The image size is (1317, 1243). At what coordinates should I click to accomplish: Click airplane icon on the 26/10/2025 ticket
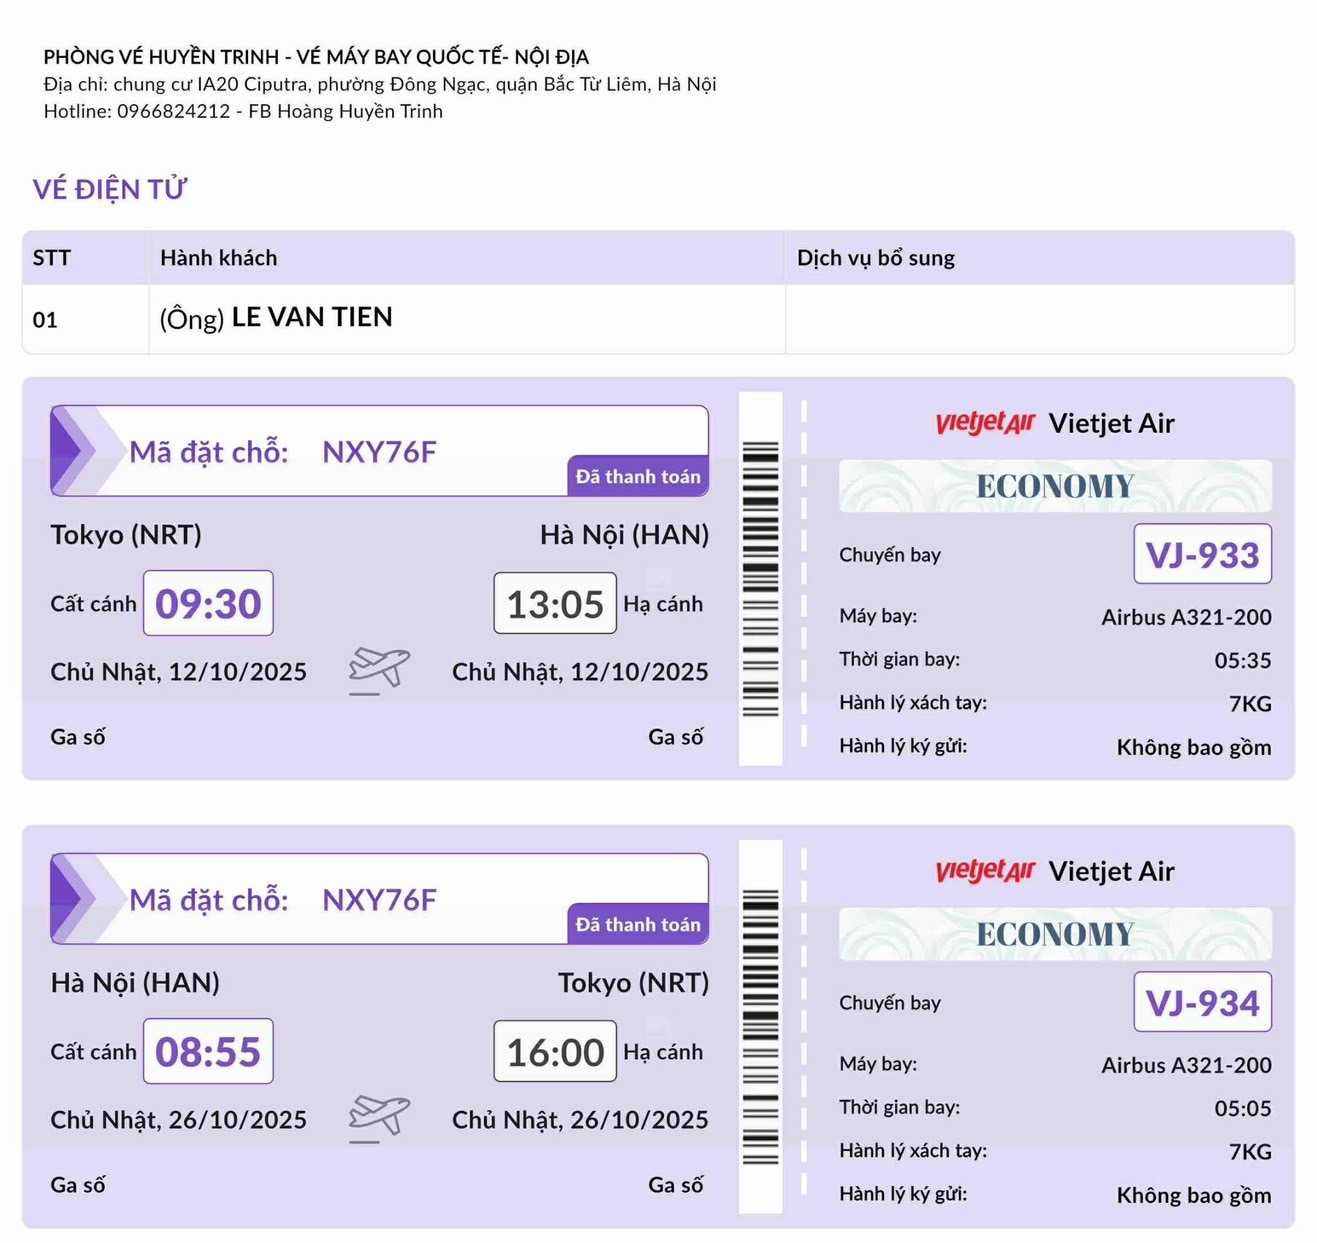(x=379, y=1117)
